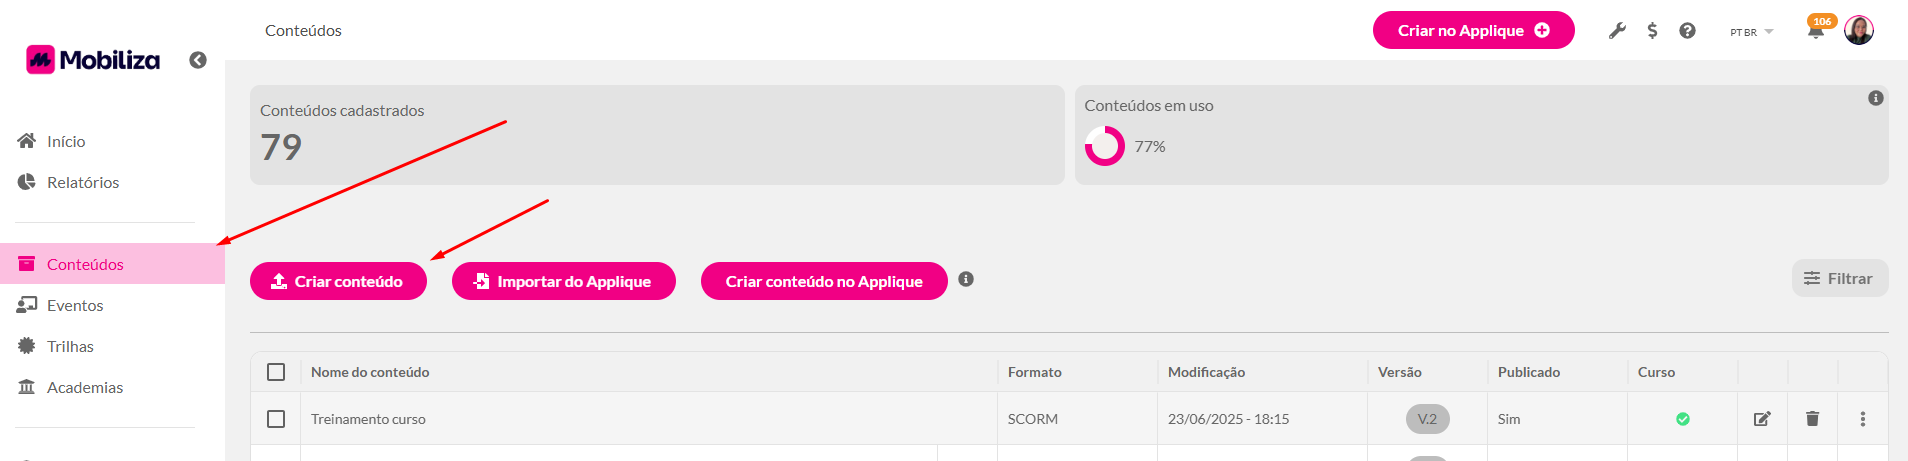The height and width of the screenshot is (461, 1908).
Task: Open the PT BR language dropdown
Action: tap(1751, 32)
